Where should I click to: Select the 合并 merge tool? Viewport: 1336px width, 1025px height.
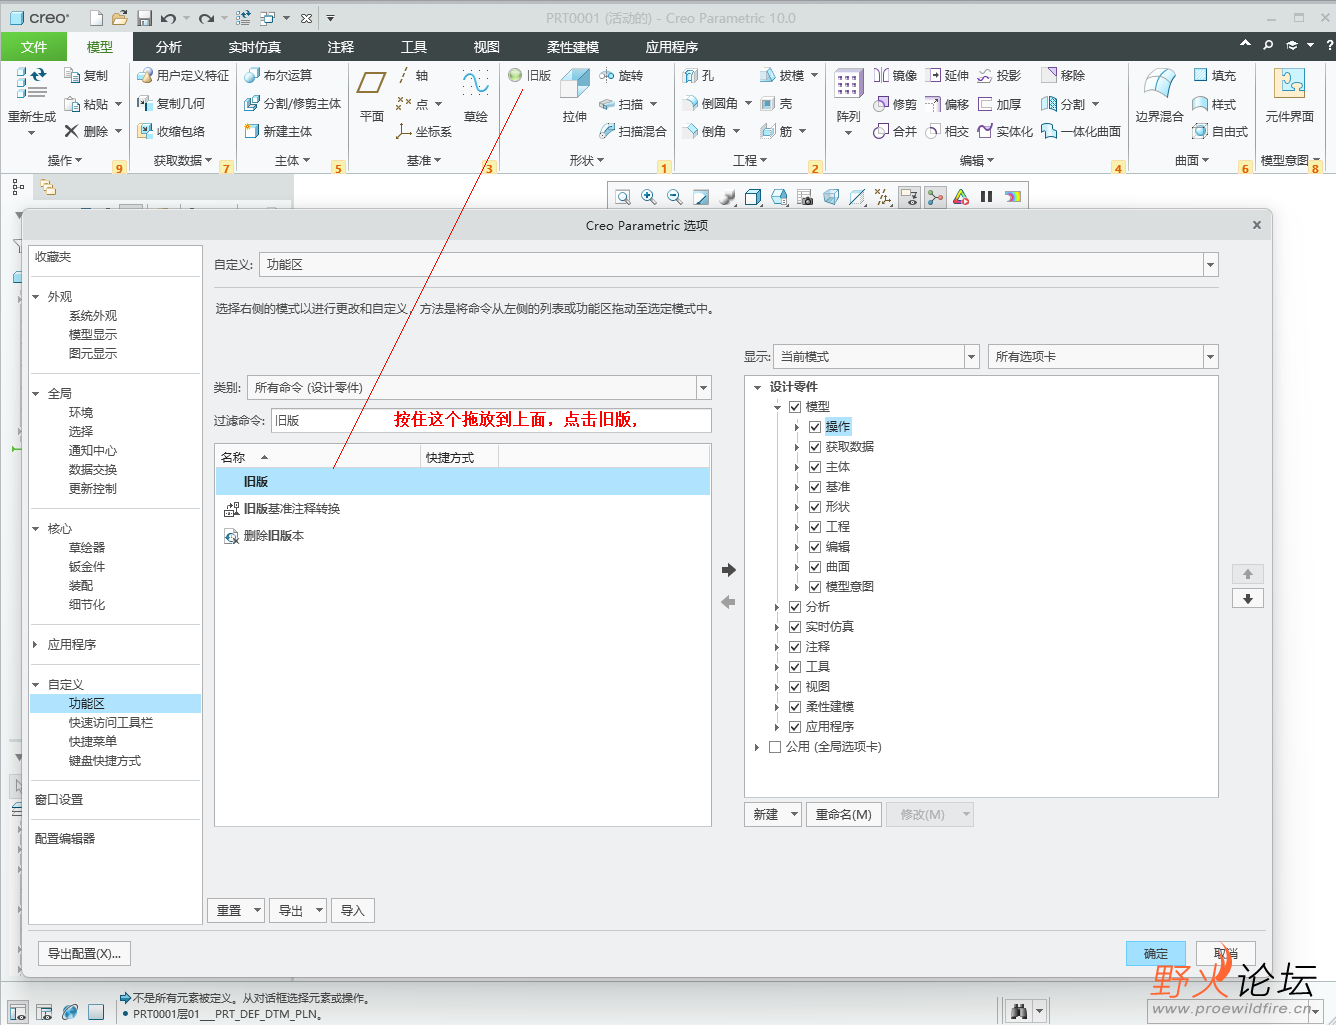coord(895,131)
